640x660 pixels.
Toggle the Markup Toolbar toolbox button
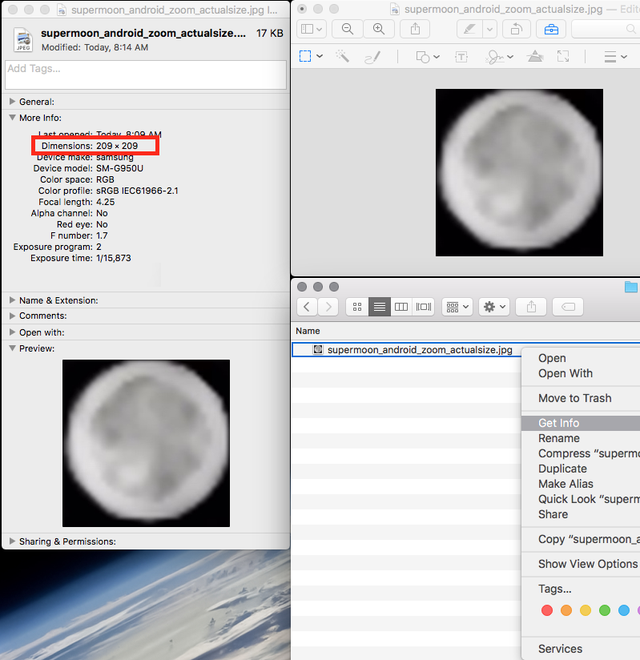coord(551,29)
